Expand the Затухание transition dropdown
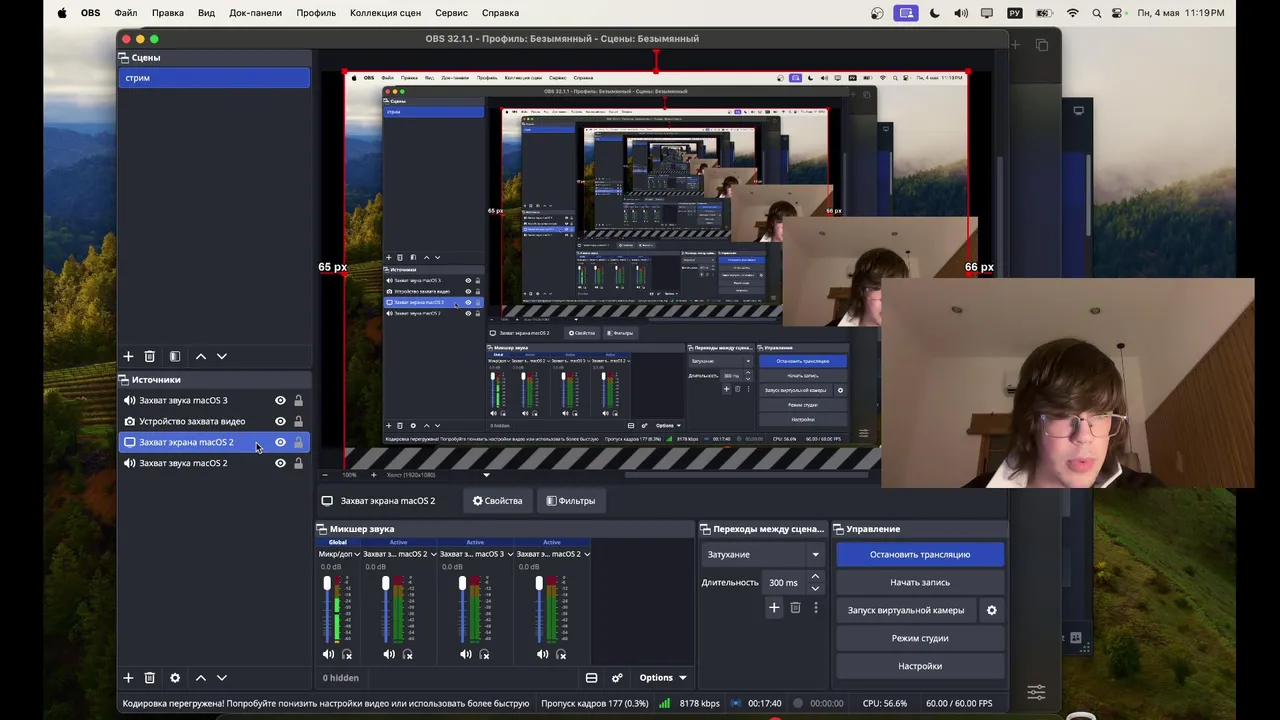 point(763,554)
